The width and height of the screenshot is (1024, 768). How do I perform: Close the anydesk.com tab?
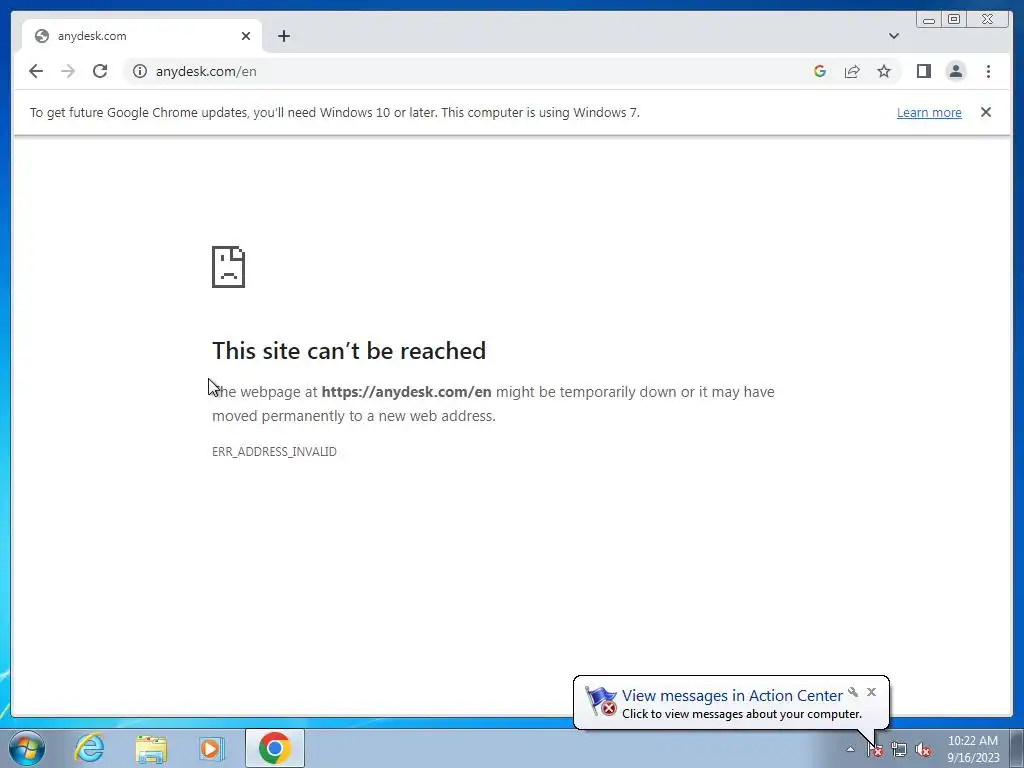pyautogui.click(x=246, y=36)
